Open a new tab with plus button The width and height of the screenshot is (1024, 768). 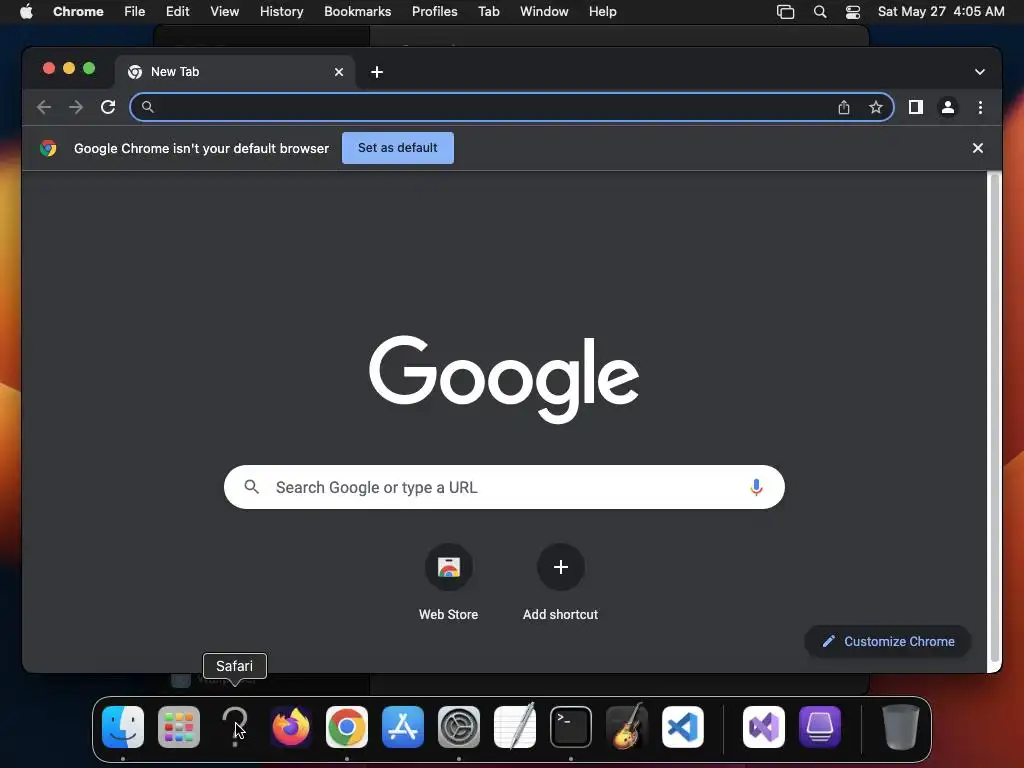377,72
